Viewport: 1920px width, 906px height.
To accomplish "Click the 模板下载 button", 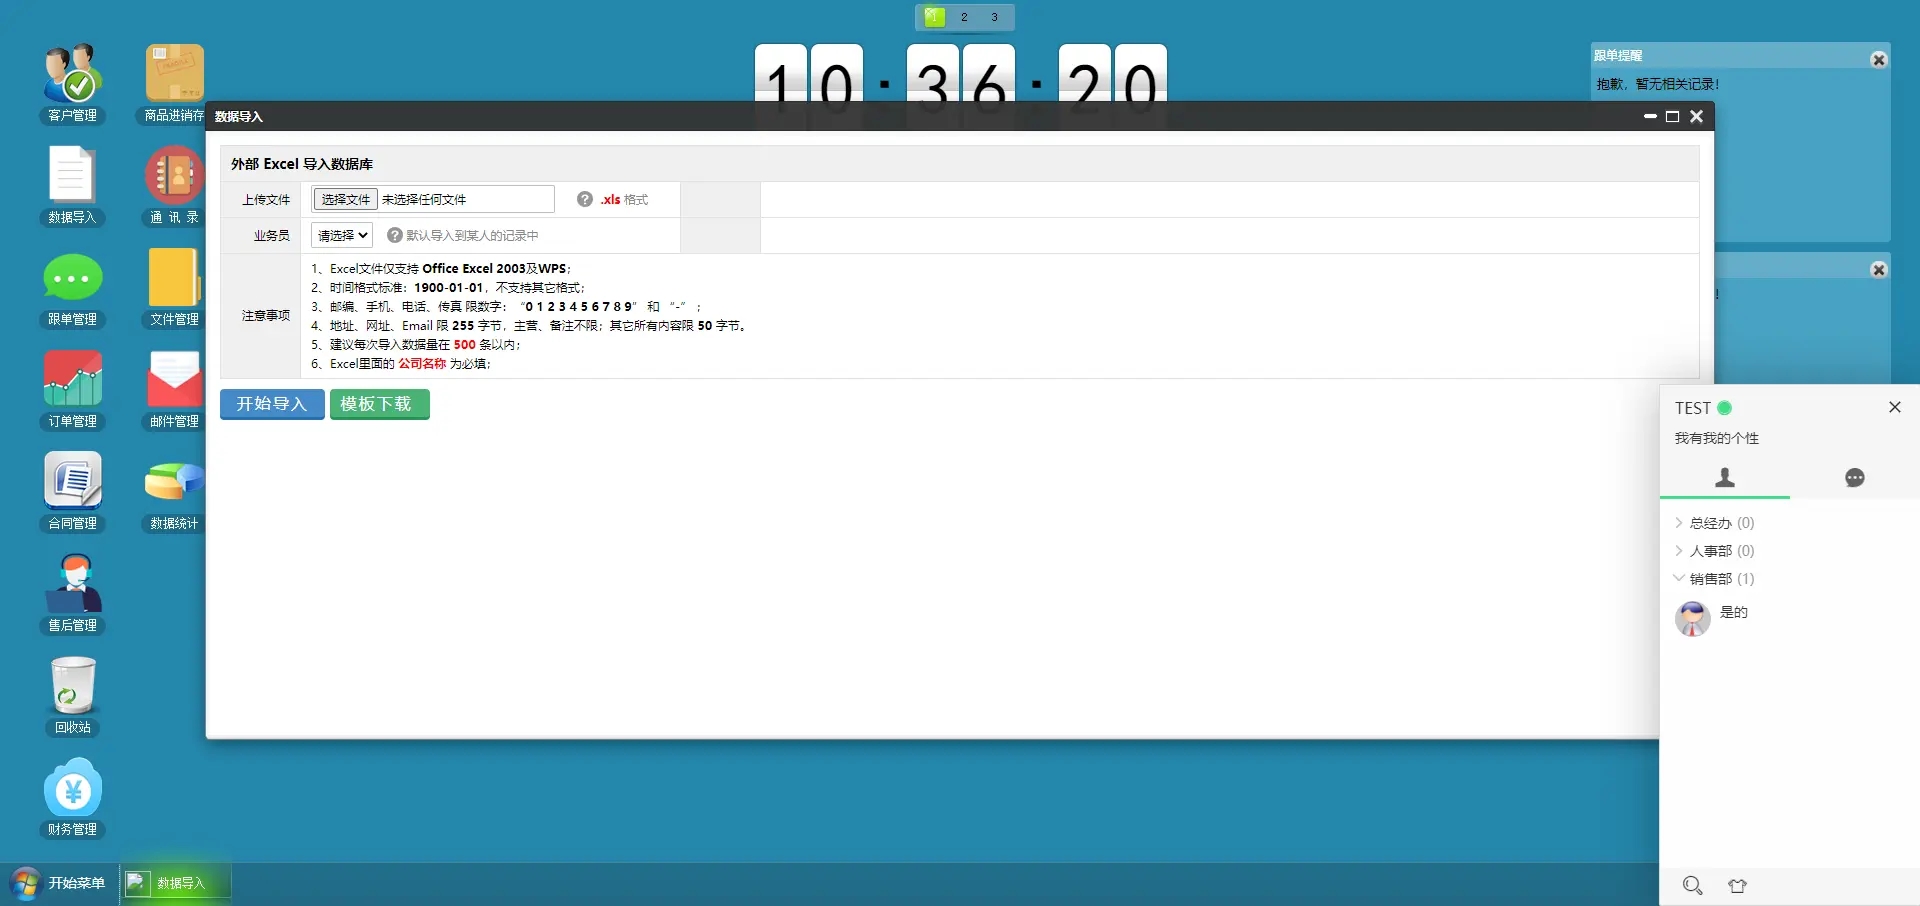I will pyautogui.click(x=379, y=404).
